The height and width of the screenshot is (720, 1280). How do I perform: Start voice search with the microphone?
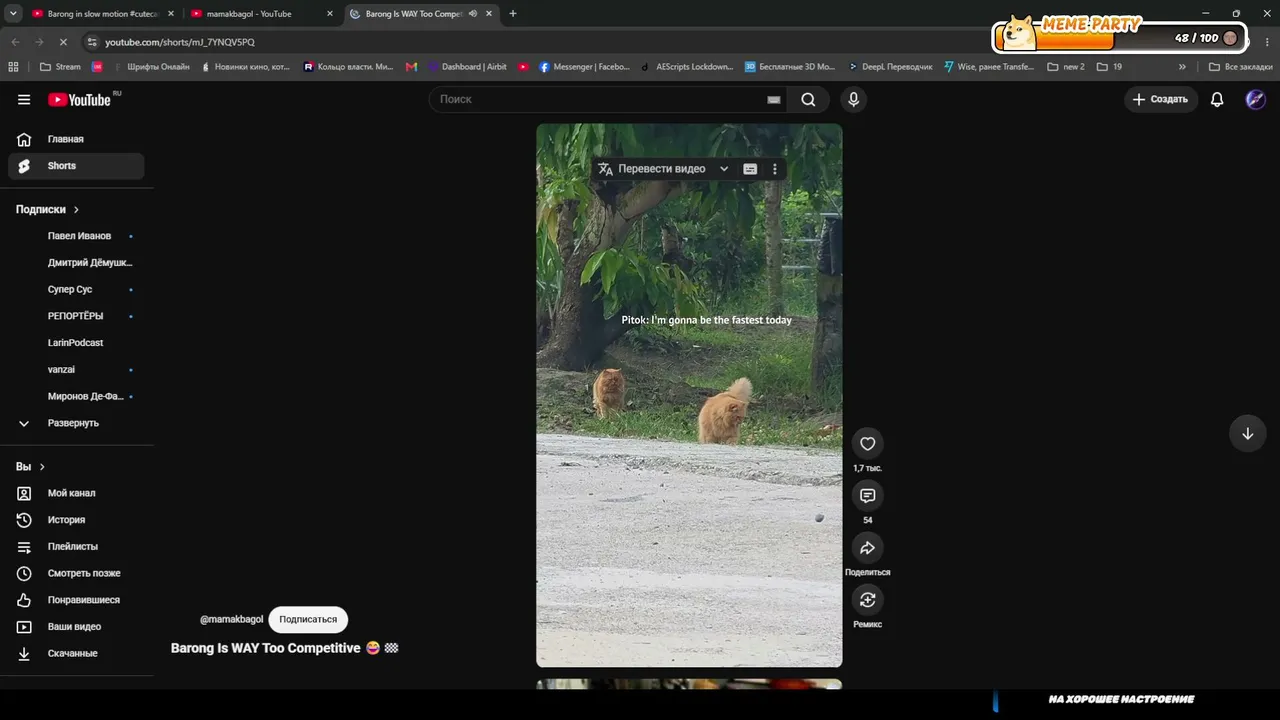coord(853,99)
